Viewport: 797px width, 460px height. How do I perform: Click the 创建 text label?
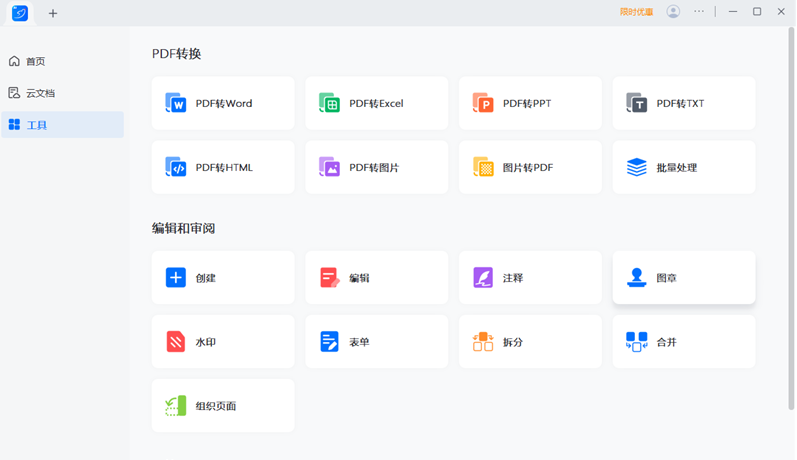206,278
